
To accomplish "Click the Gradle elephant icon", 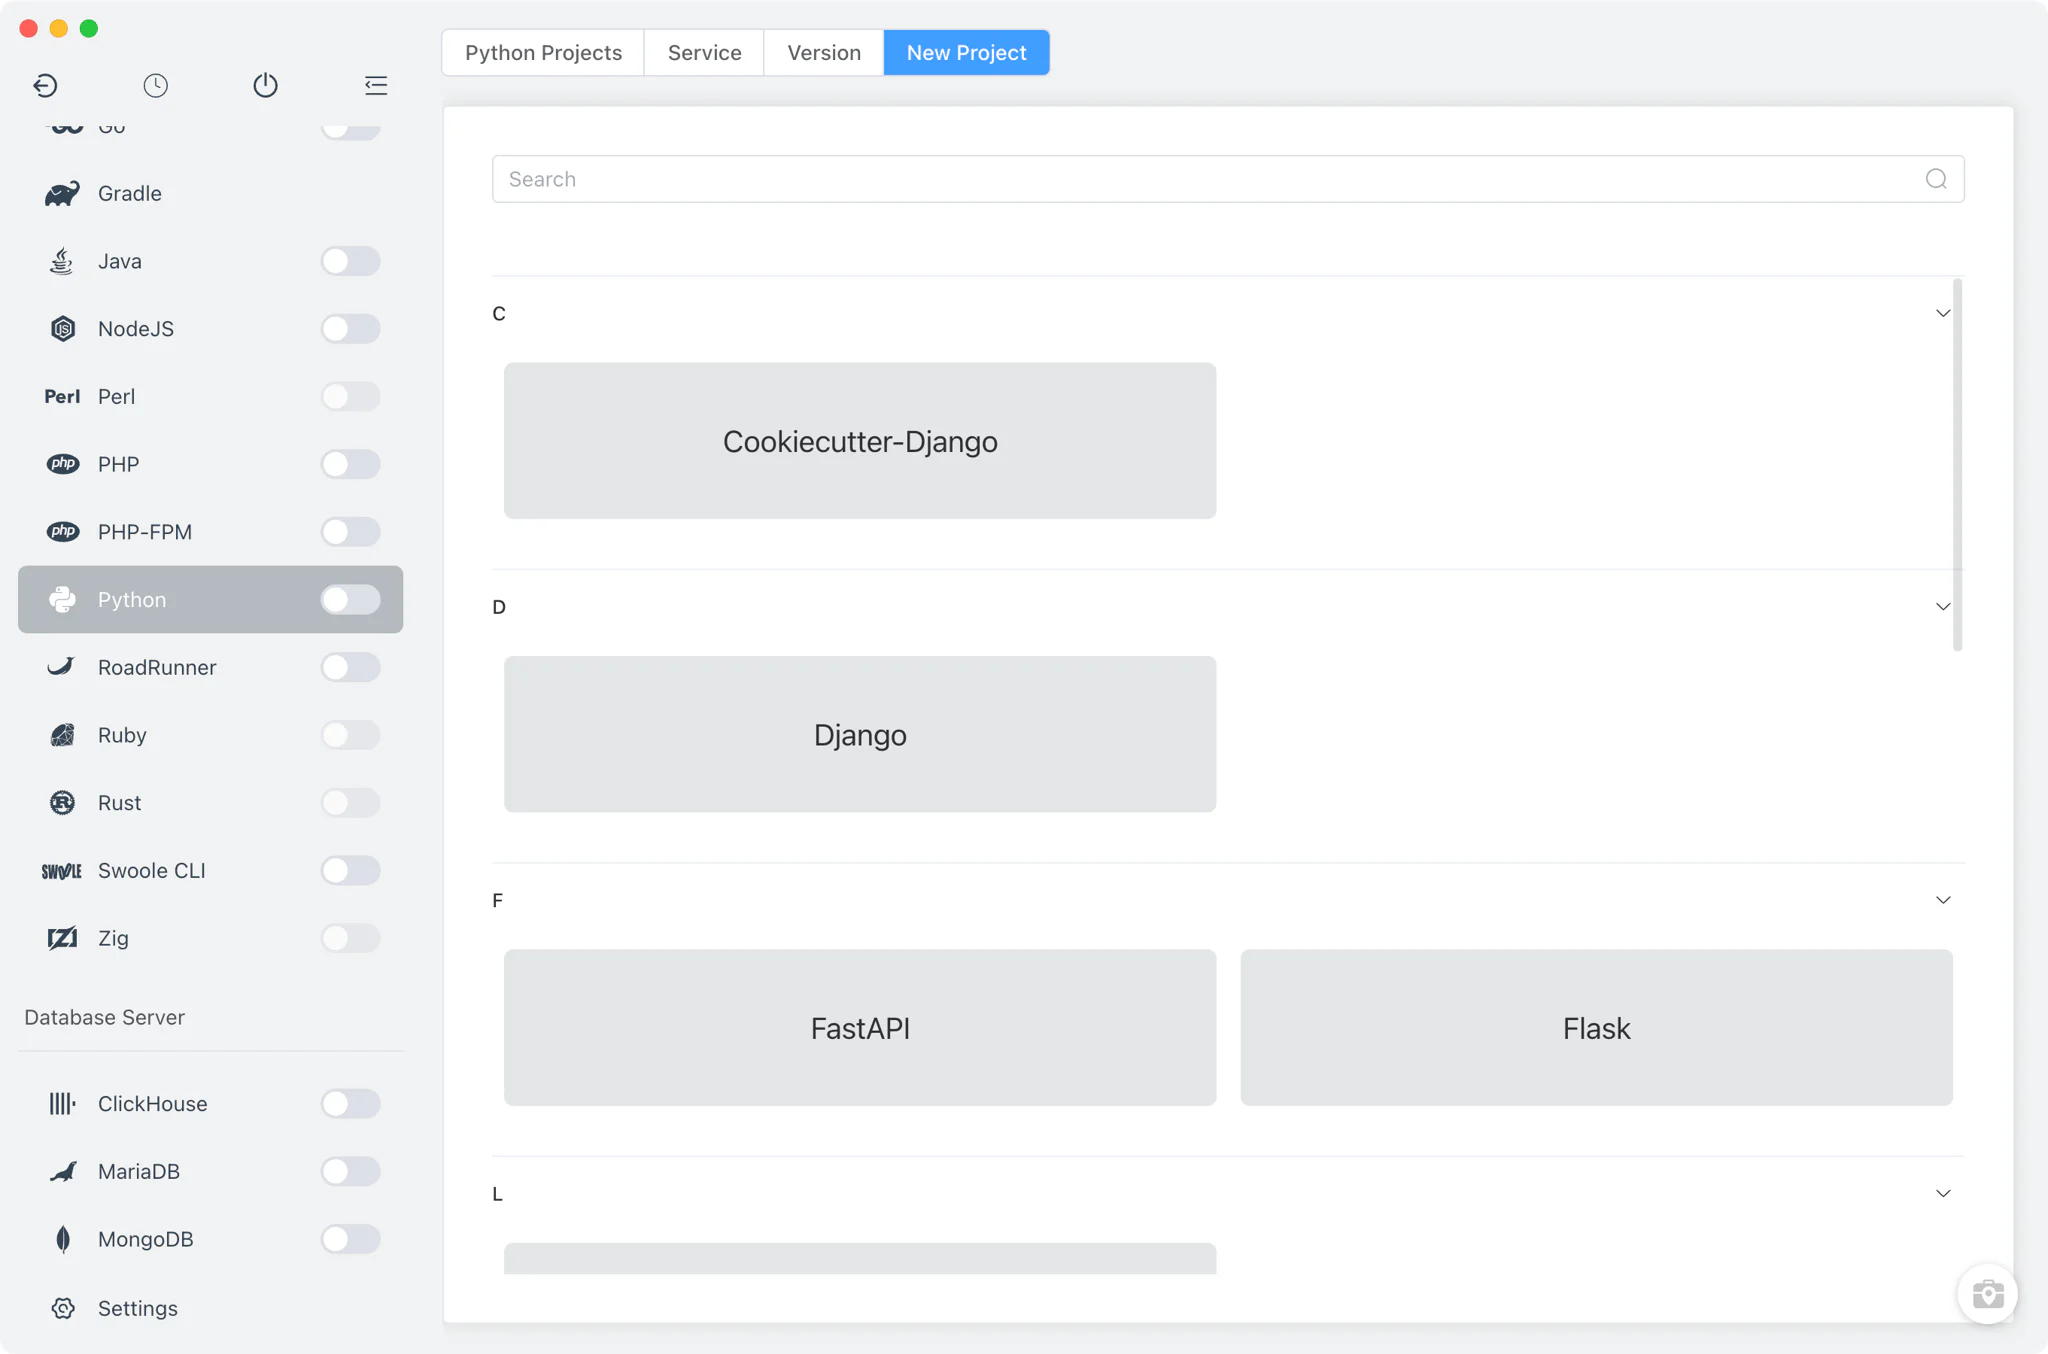I will (x=62, y=194).
